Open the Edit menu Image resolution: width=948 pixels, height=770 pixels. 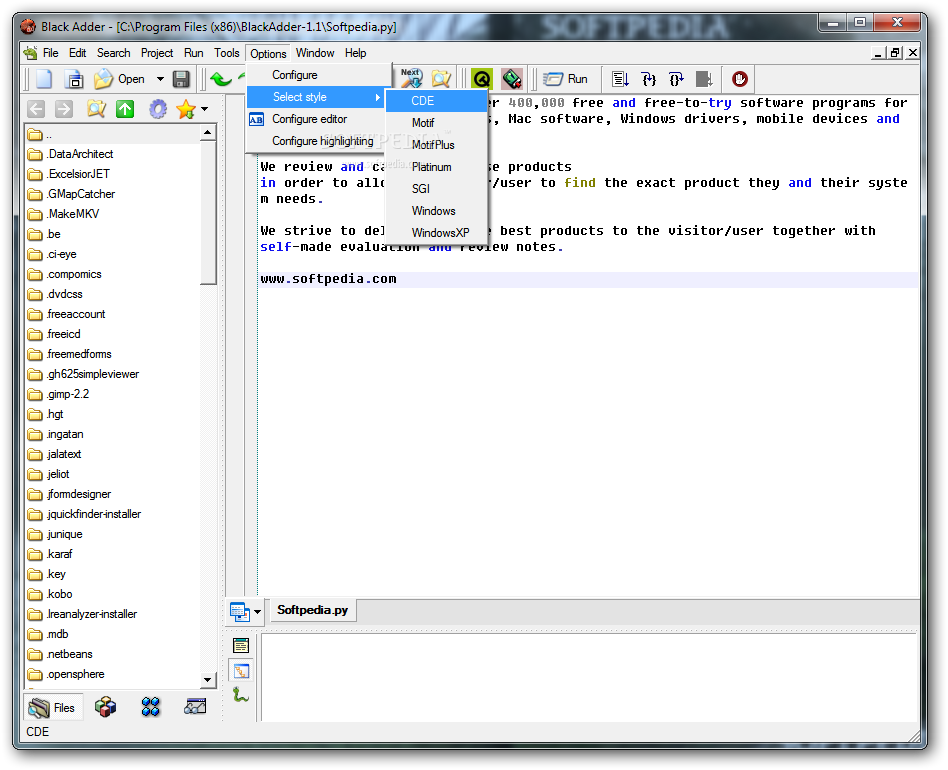click(x=77, y=53)
